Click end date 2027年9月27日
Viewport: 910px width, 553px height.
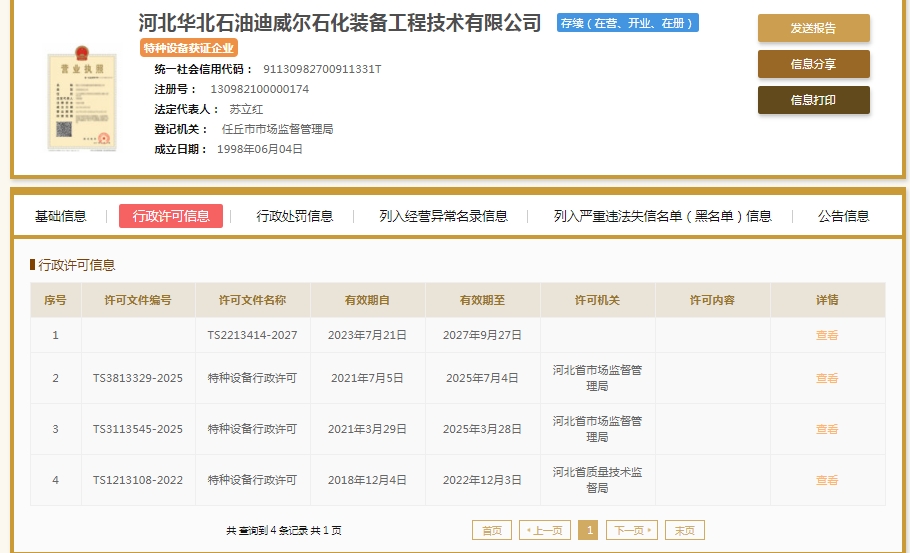coord(482,335)
